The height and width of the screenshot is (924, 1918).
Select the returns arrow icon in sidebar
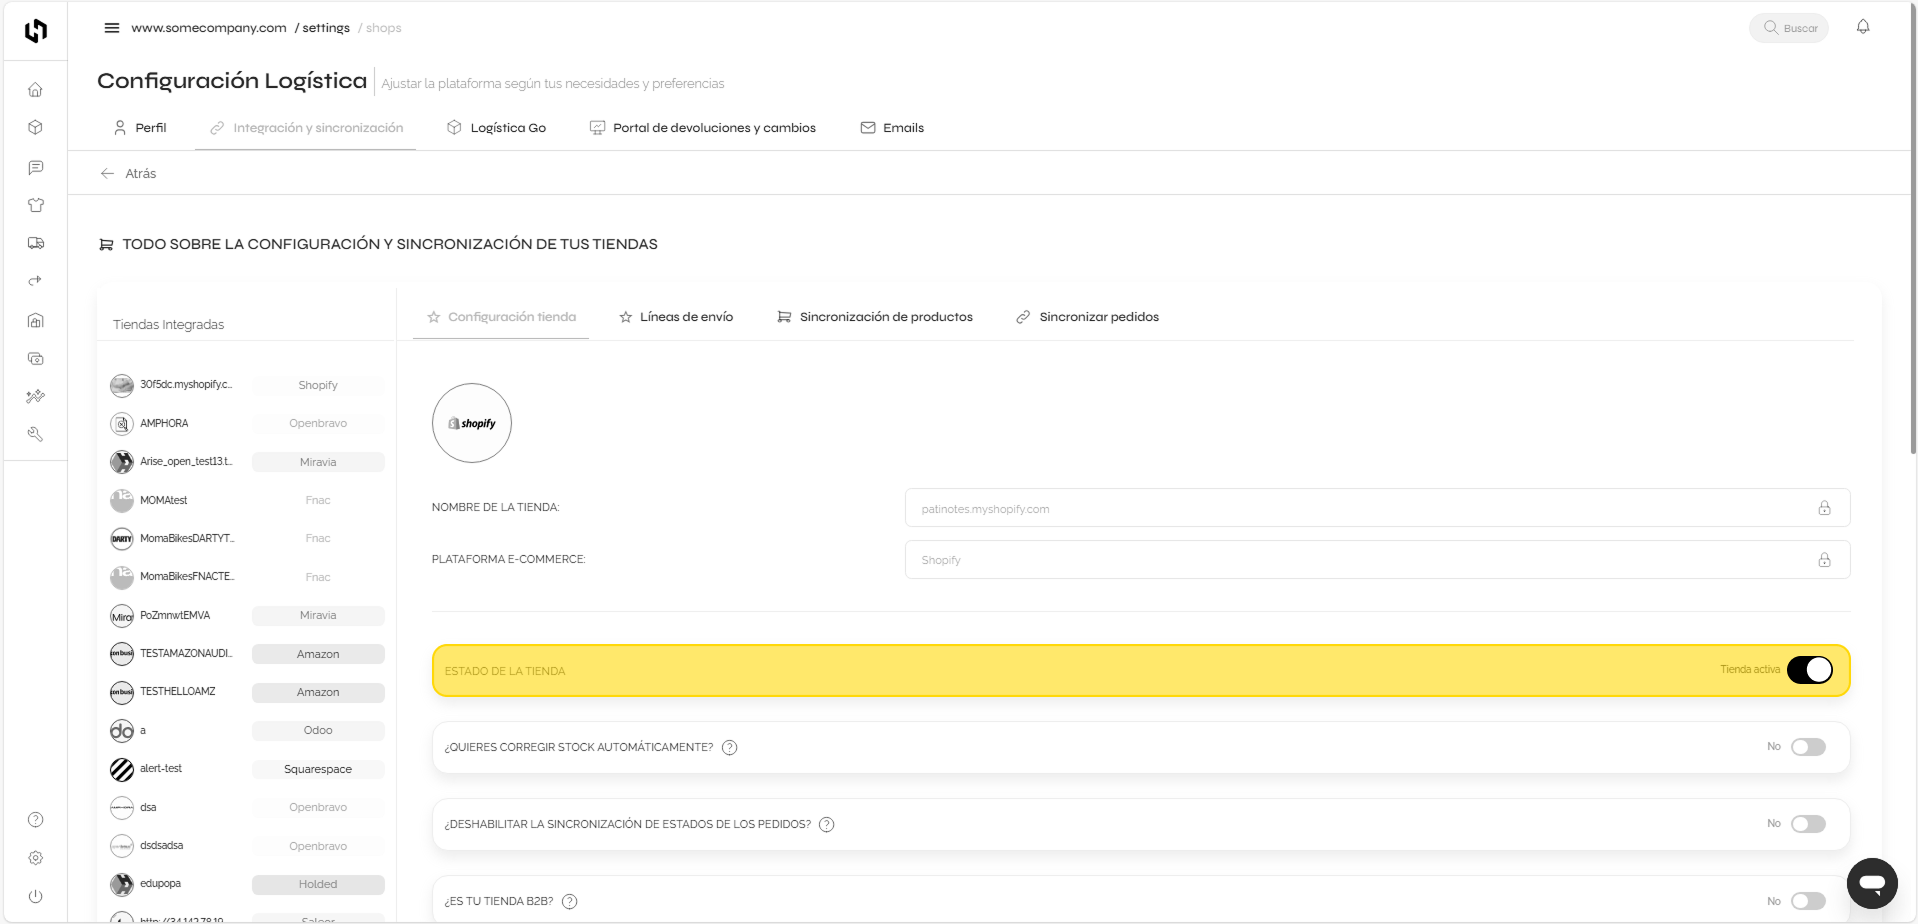[x=35, y=281]
